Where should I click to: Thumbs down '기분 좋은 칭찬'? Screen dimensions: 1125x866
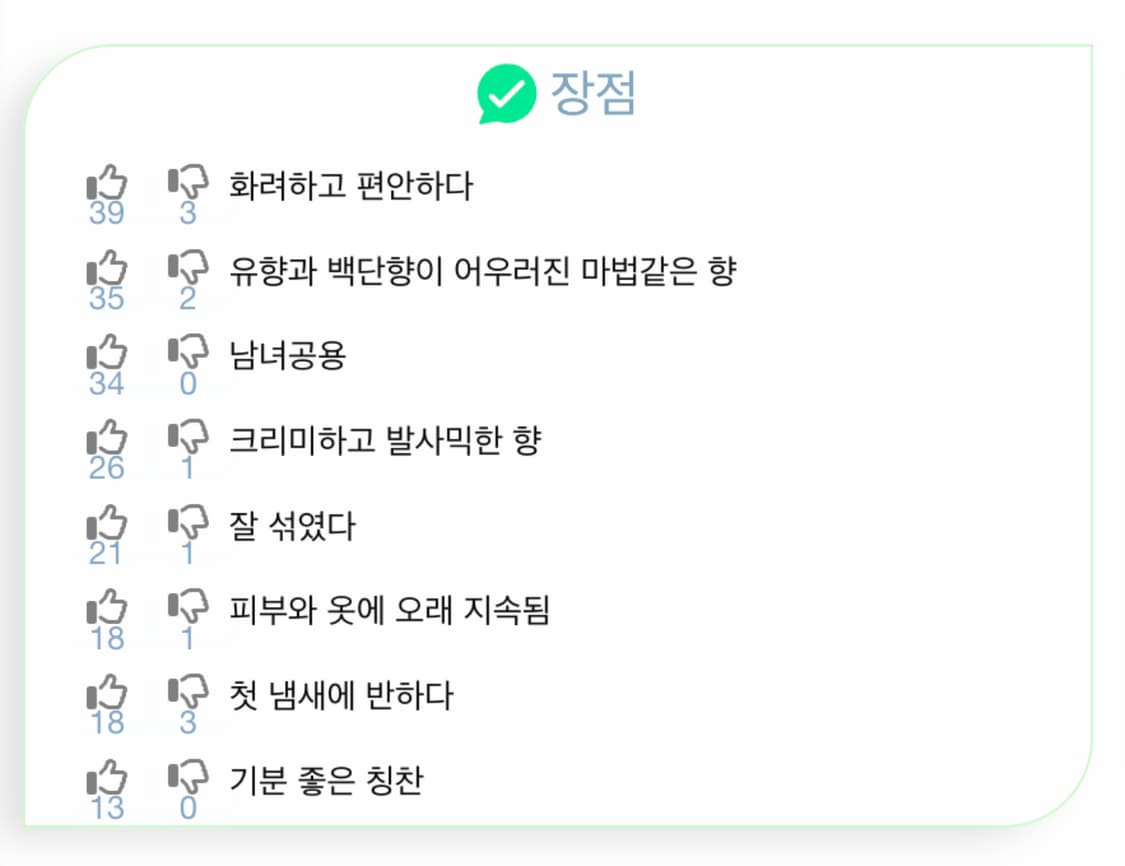[x=188, y=777]
